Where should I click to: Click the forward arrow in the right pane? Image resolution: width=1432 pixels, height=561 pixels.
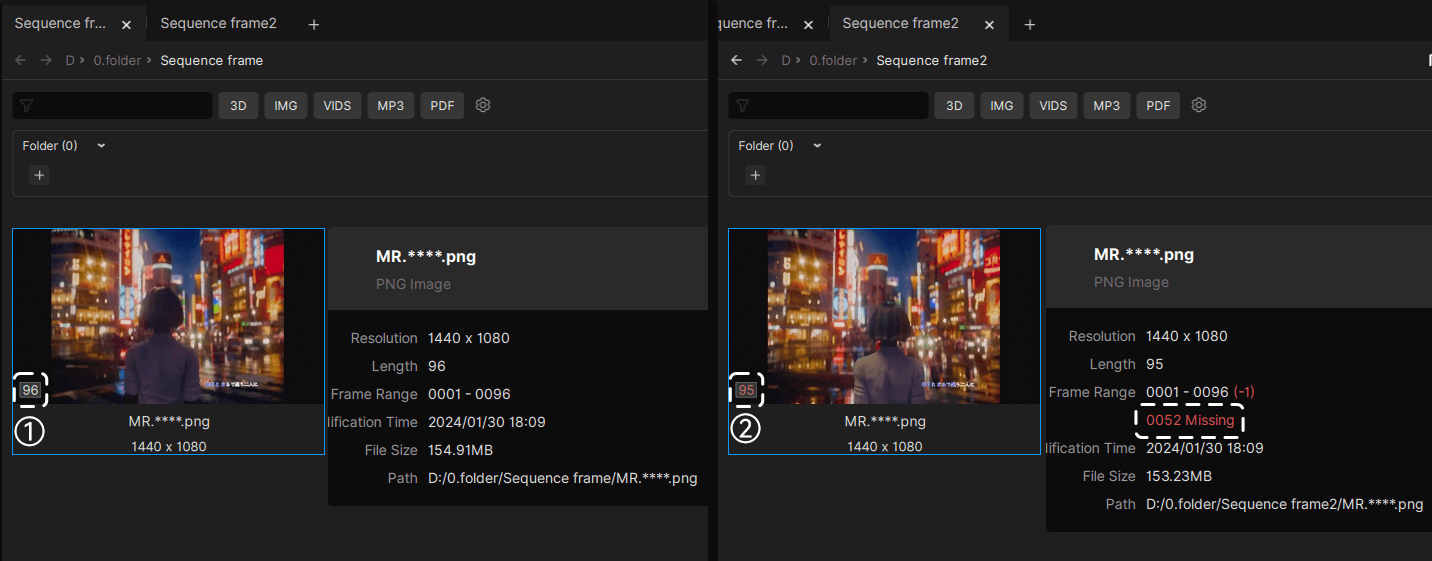pyautogui.click(x=762, y=60)
